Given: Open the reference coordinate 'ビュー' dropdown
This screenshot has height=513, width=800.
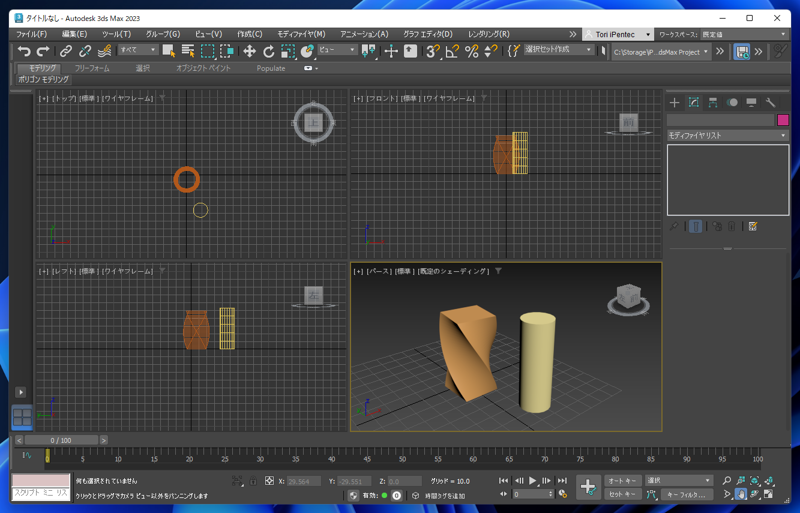Looking at the screenshot, I should pyautogui.click(x=337, y=50).
